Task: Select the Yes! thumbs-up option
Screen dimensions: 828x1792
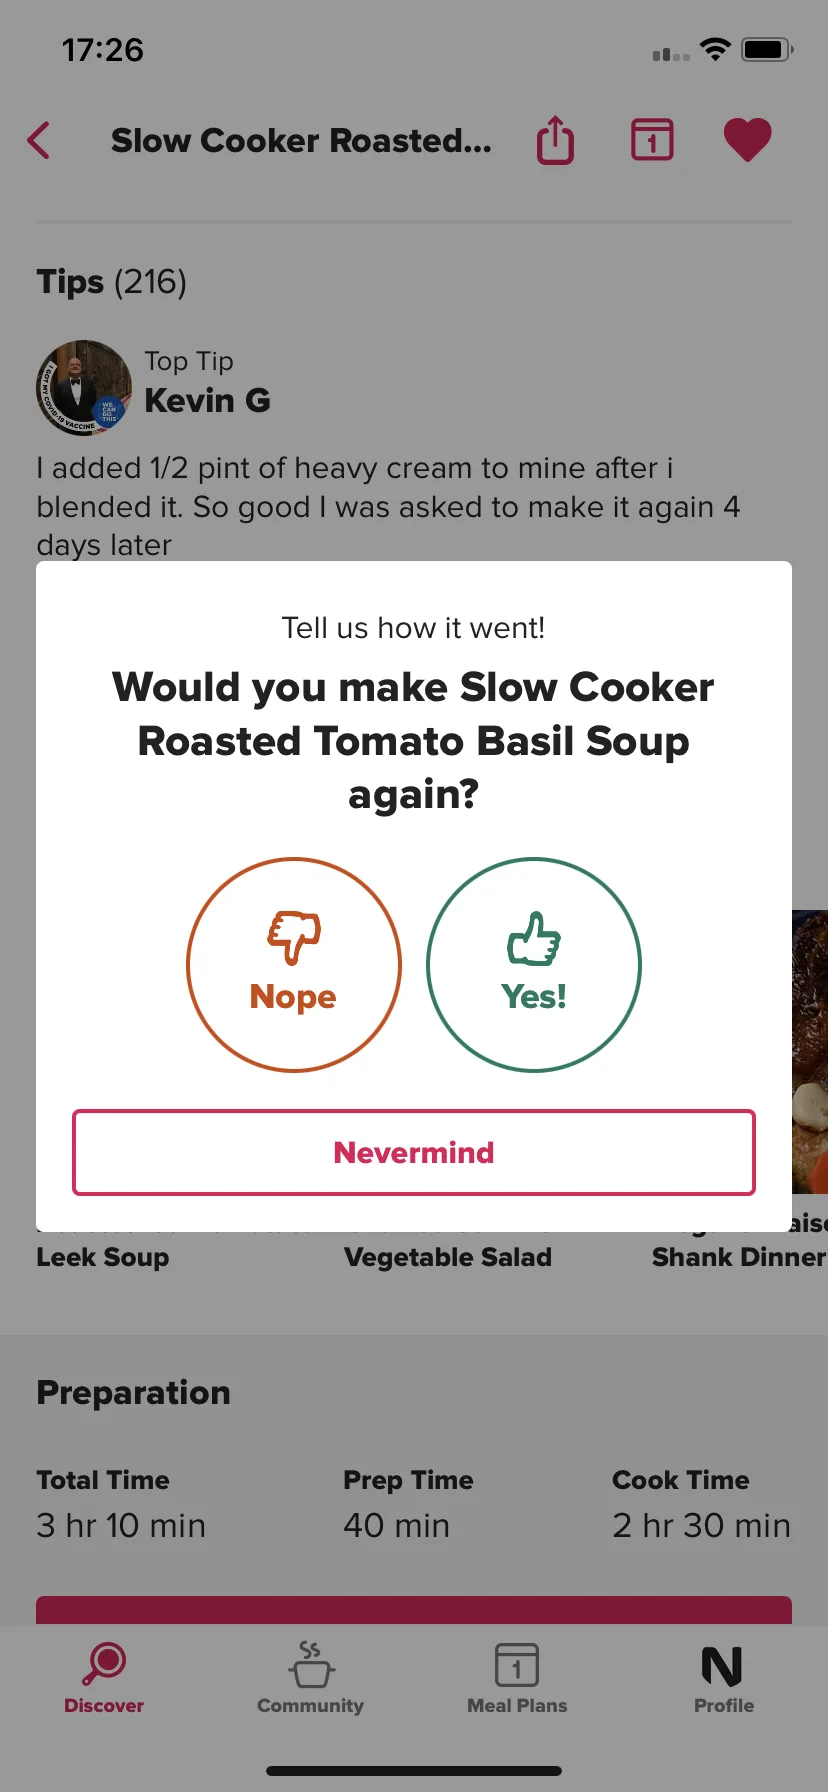Action: 534,965
